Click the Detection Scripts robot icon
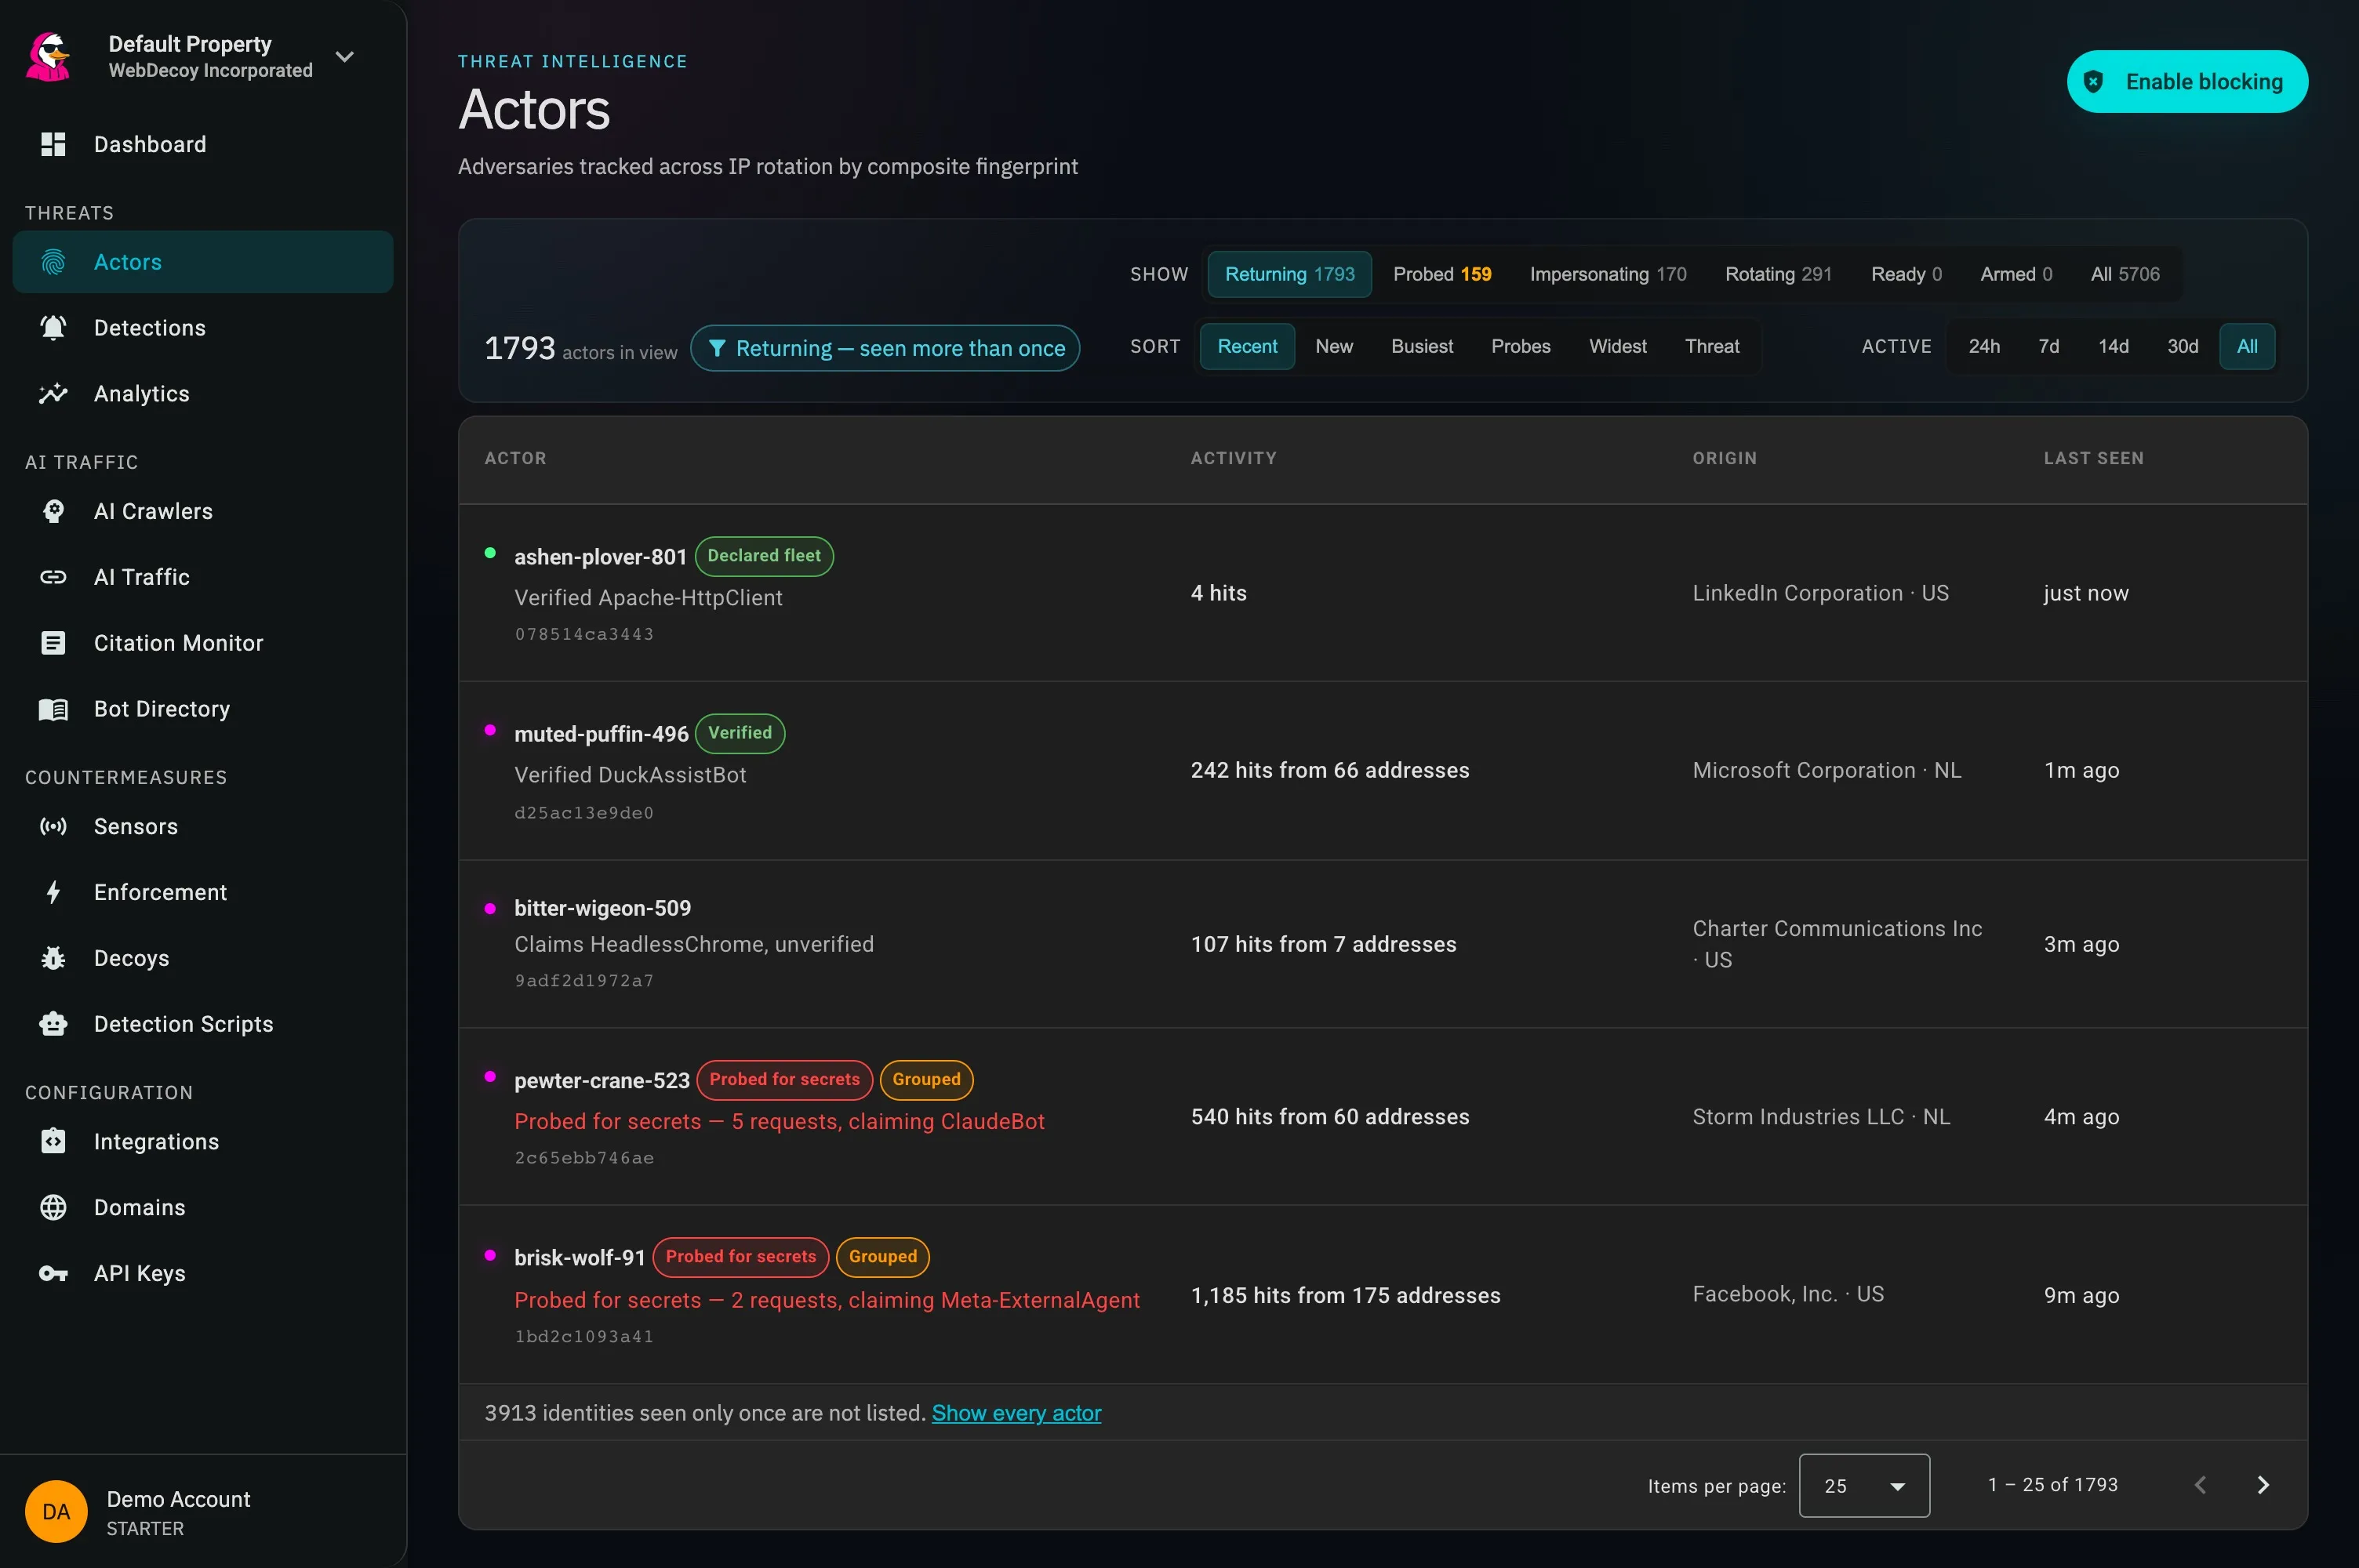The image size is (2359, 1568). click(53, 1024)
